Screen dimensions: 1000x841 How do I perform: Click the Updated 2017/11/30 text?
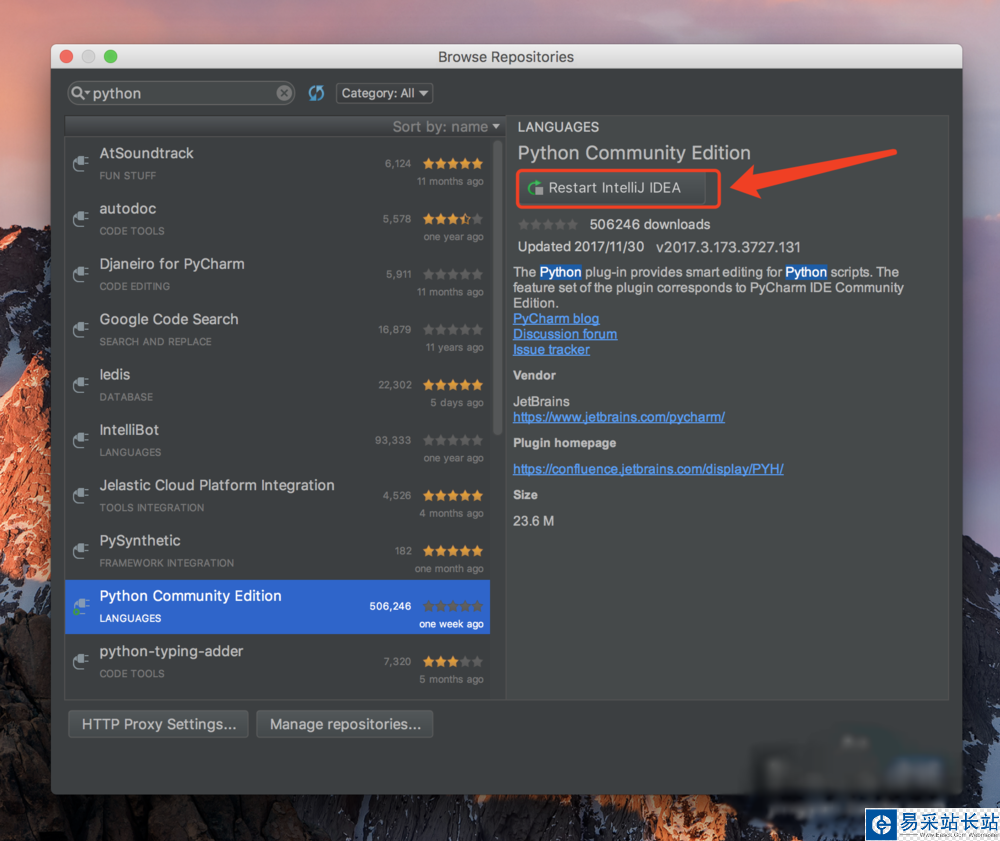click(580, 247)
